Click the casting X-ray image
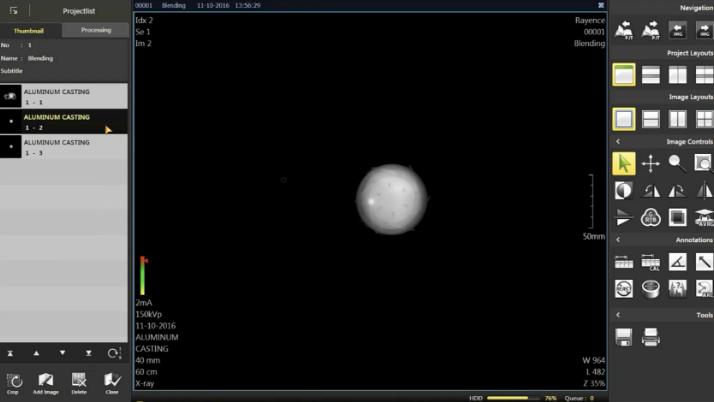714x402 pixels. pyautogui.click(x=392, y=199)
